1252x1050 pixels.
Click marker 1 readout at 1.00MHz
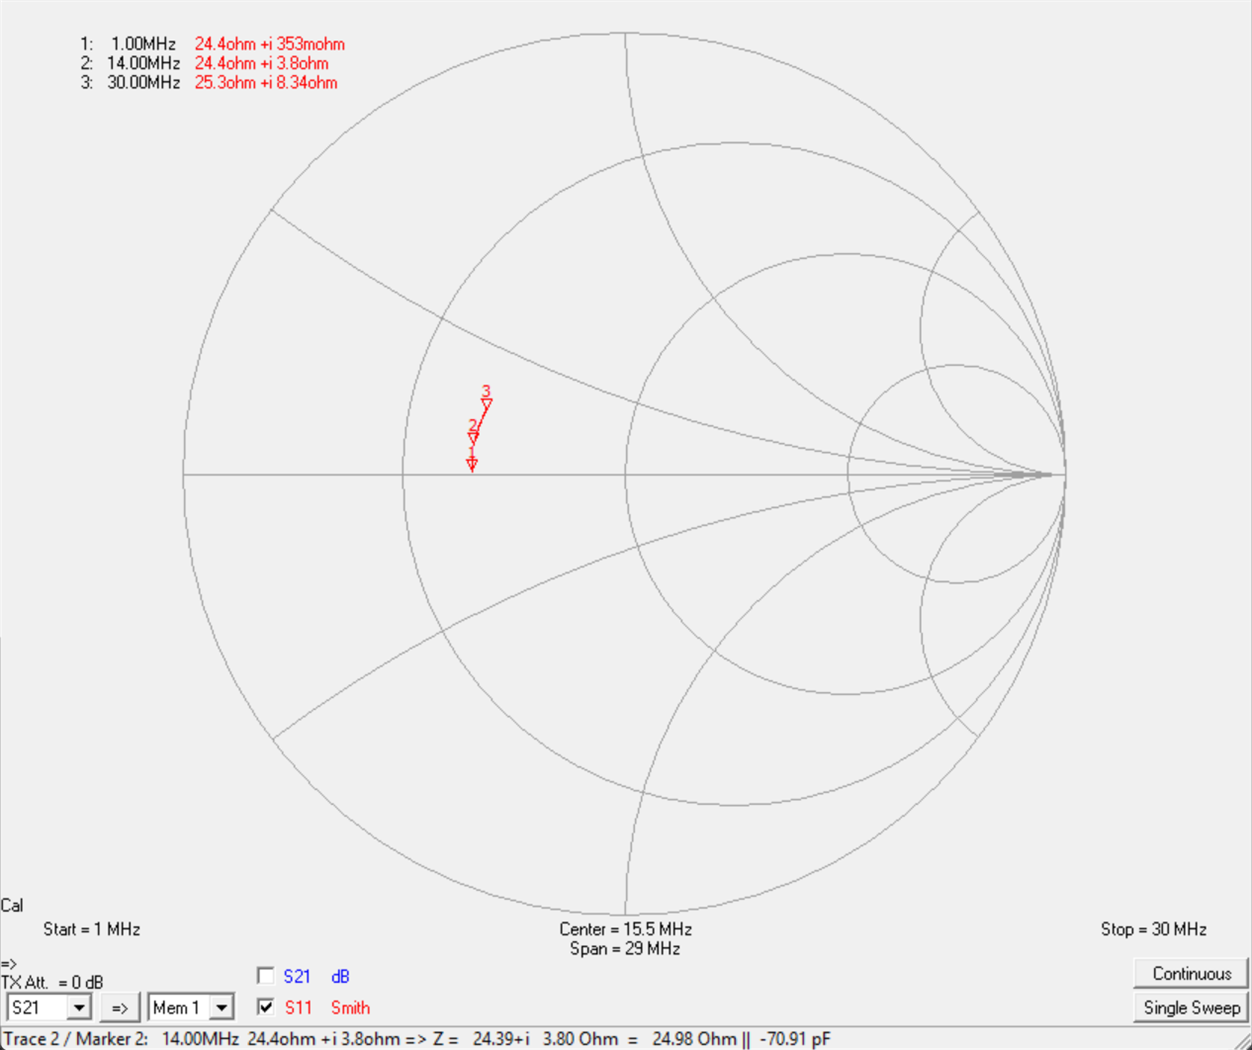point(212,44)
